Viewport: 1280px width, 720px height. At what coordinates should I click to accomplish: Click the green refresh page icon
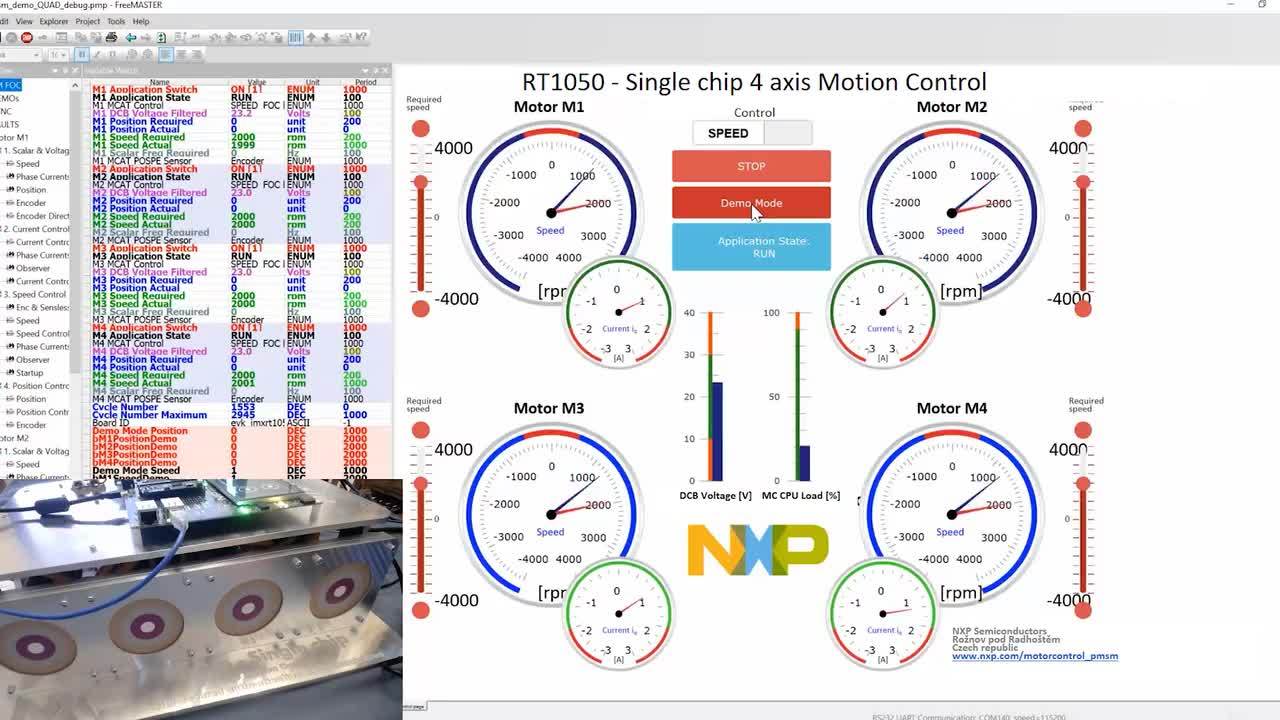[x=160, y=37]
